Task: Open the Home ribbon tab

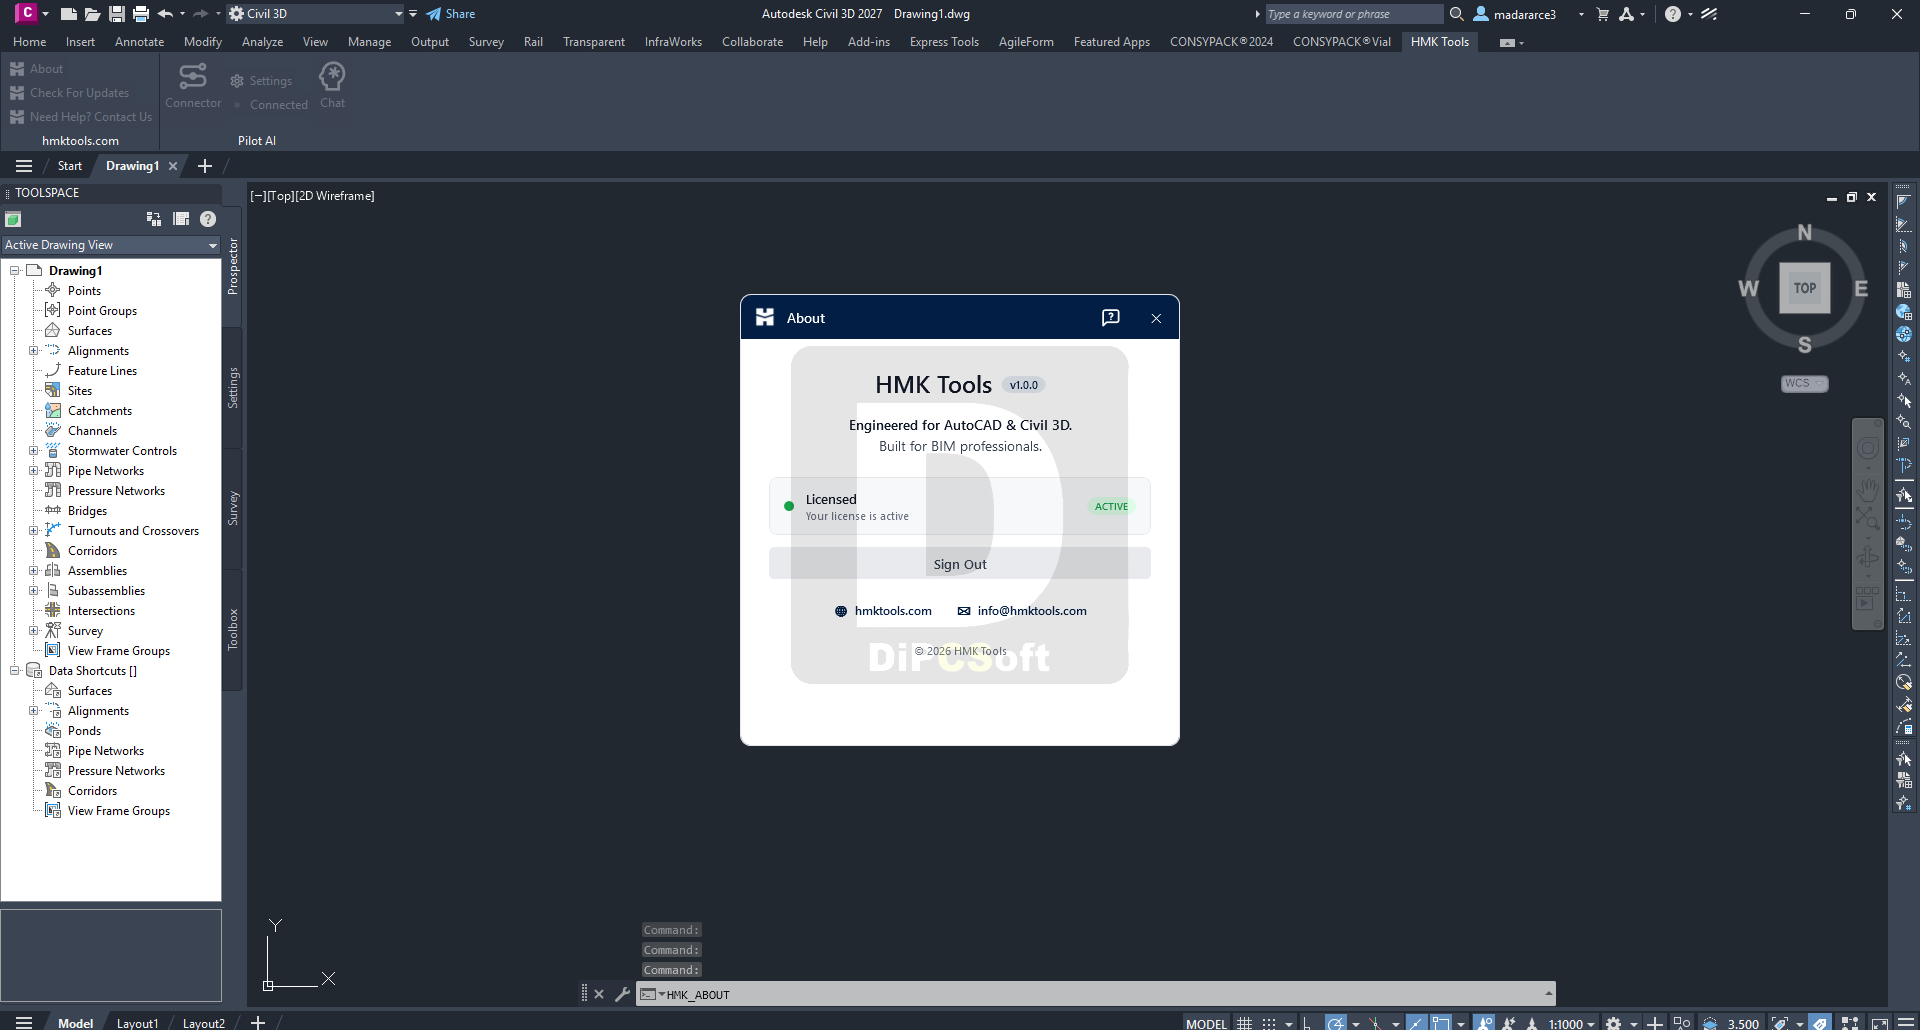Action: pyautogui.click(x=29, y=42)
